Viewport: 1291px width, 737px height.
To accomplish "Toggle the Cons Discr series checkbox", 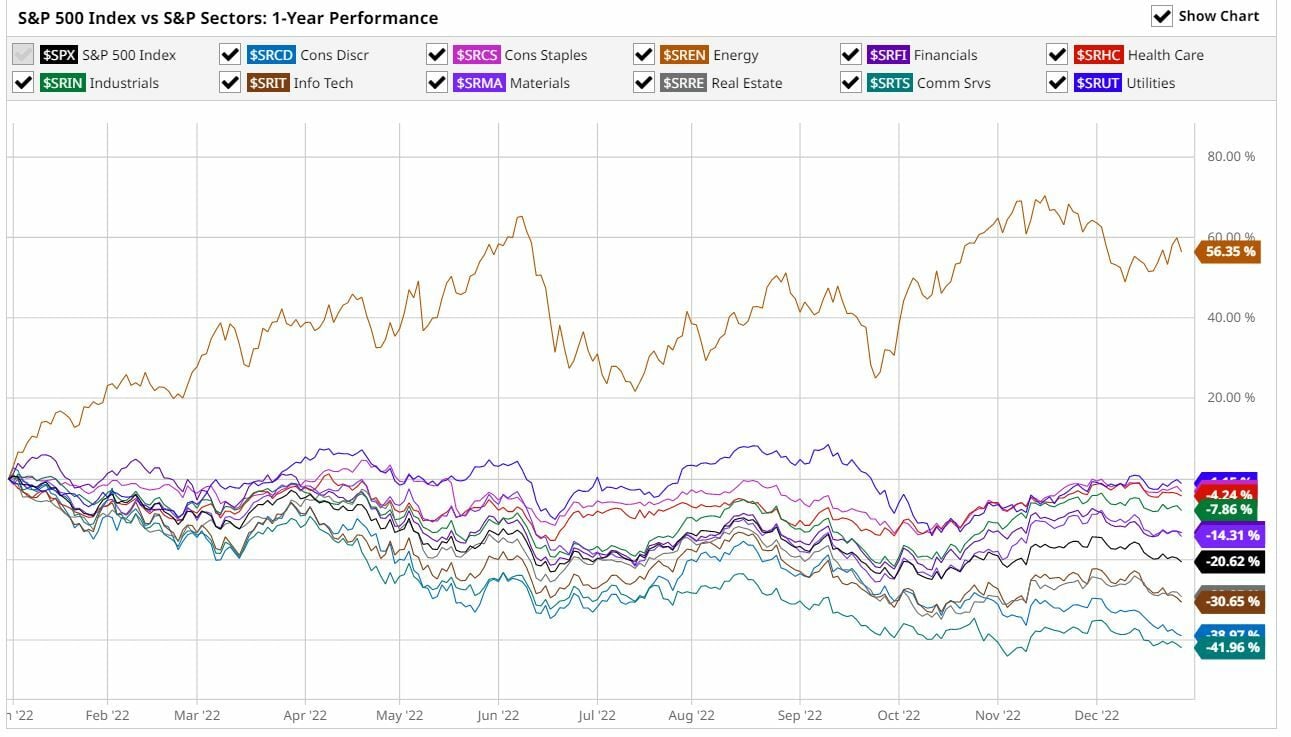I will 230,55.
